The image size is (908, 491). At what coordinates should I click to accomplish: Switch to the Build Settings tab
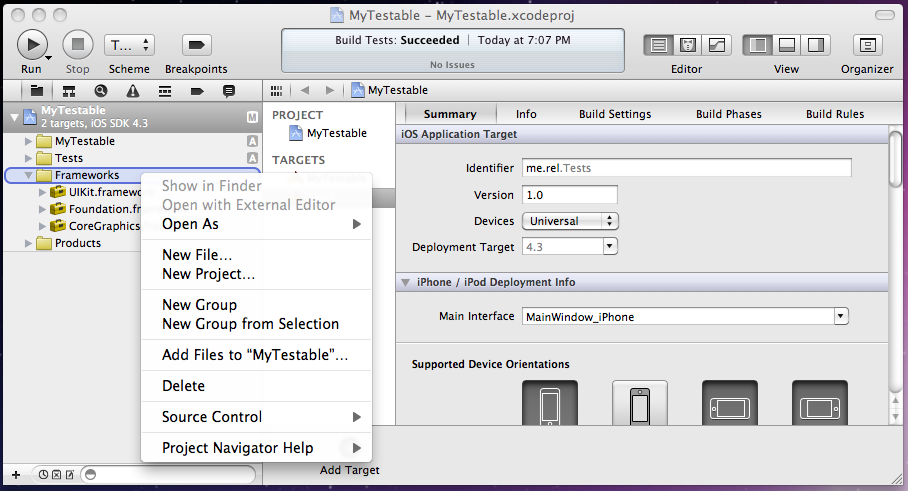615,114
